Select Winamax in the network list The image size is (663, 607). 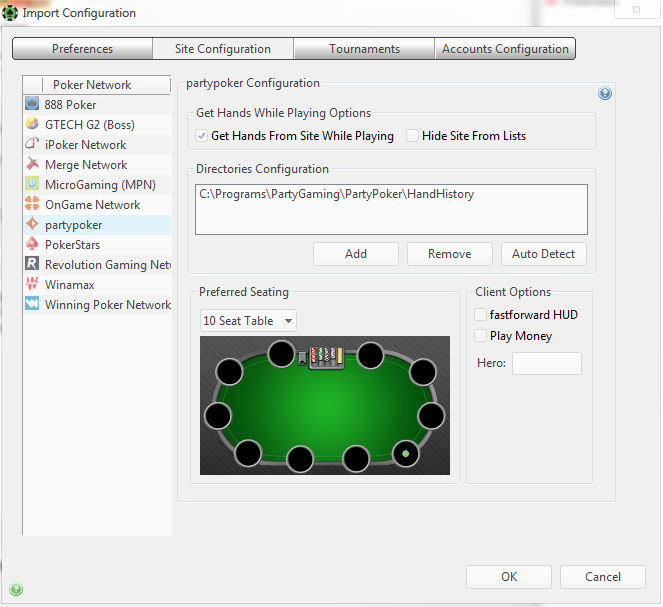click(x=98, y=285)
